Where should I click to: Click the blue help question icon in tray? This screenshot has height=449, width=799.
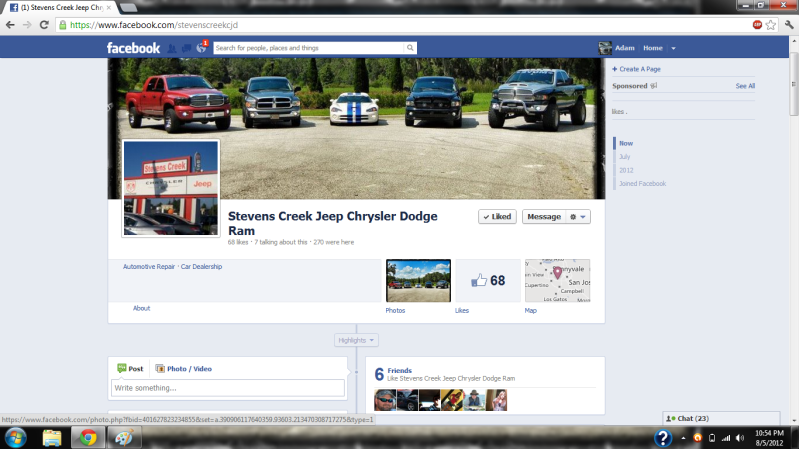(662, 438)
